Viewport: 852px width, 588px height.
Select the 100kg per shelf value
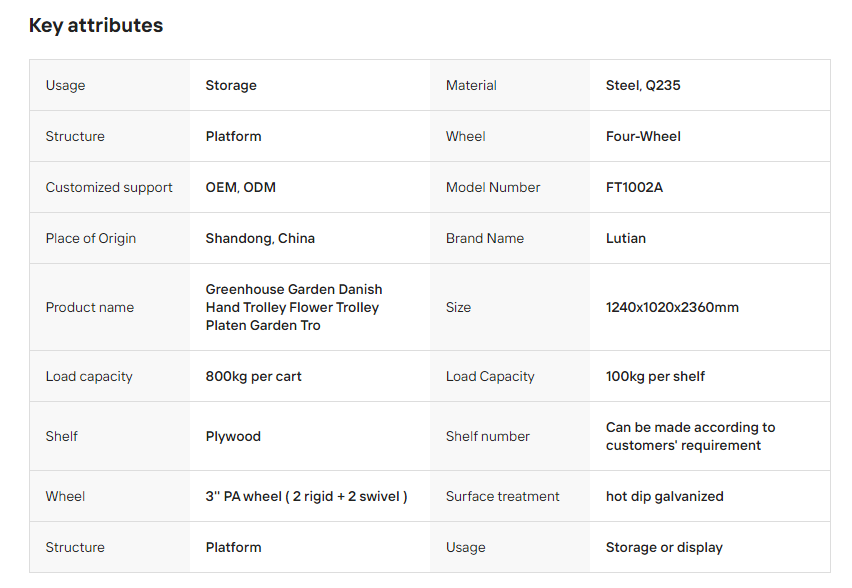(x=655, y=377)
